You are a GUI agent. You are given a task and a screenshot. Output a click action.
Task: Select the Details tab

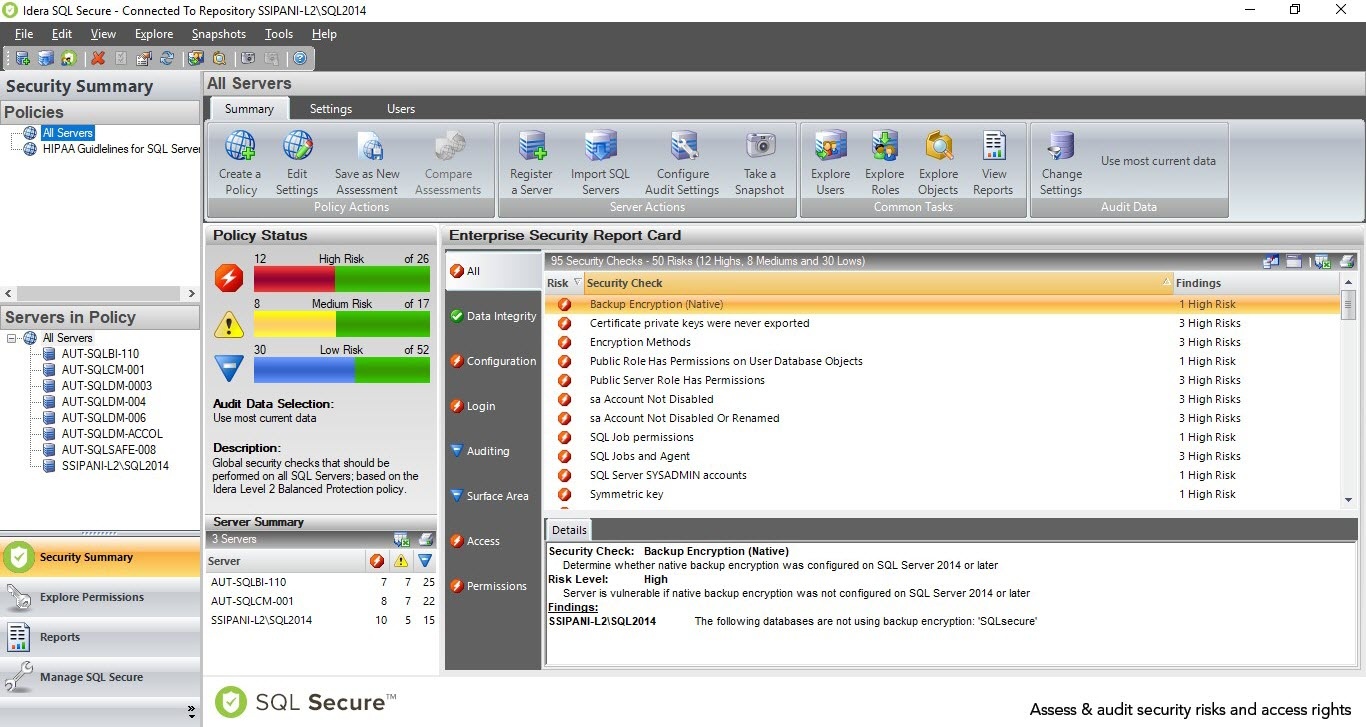570,530
